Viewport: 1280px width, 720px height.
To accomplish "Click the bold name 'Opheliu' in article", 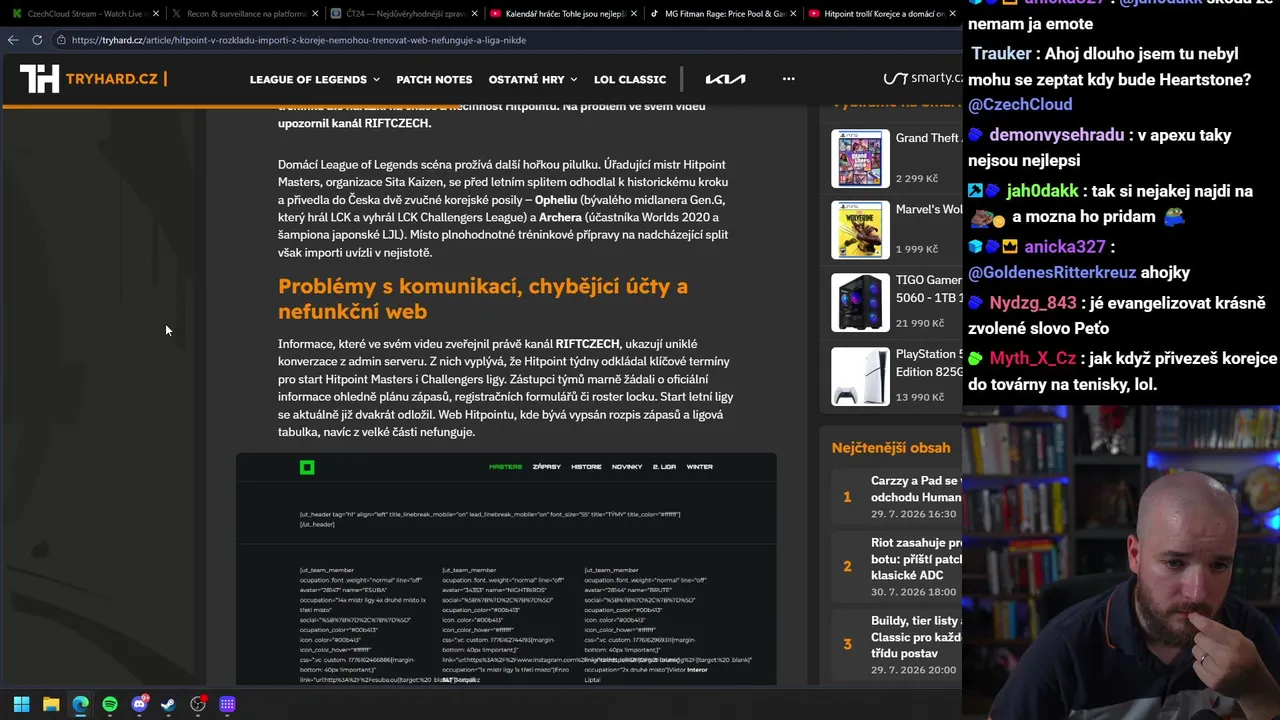I will (556, 200).
